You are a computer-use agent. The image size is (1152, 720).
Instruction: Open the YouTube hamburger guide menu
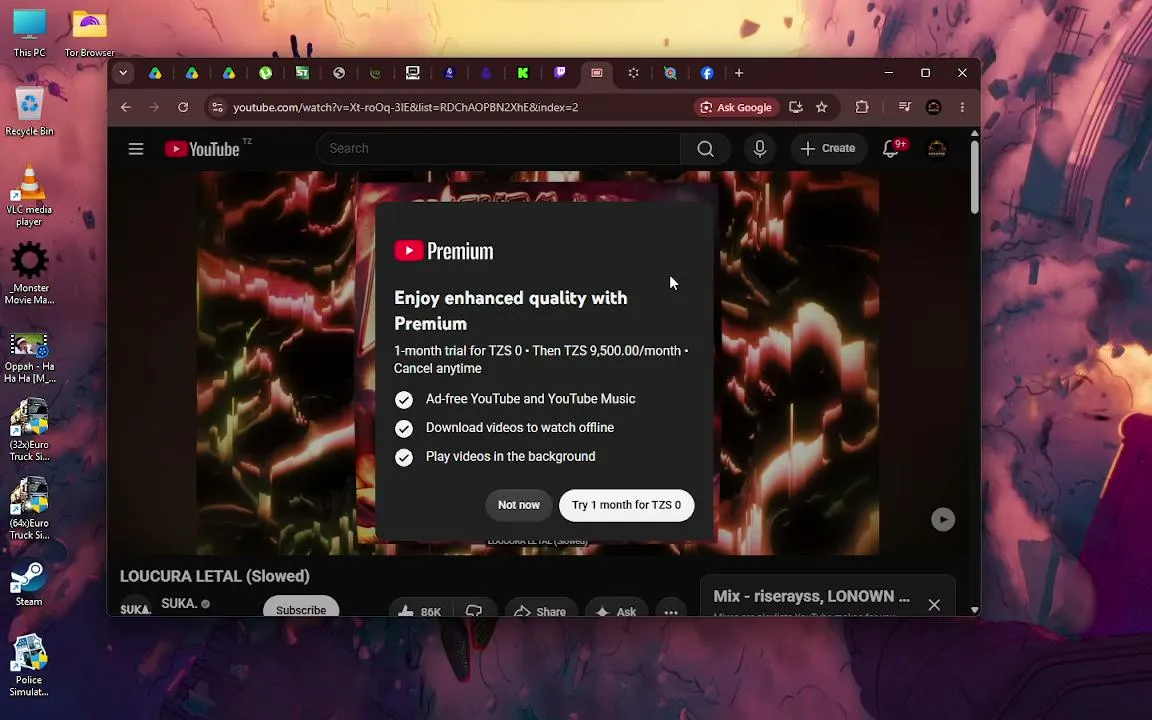point(136,149)
